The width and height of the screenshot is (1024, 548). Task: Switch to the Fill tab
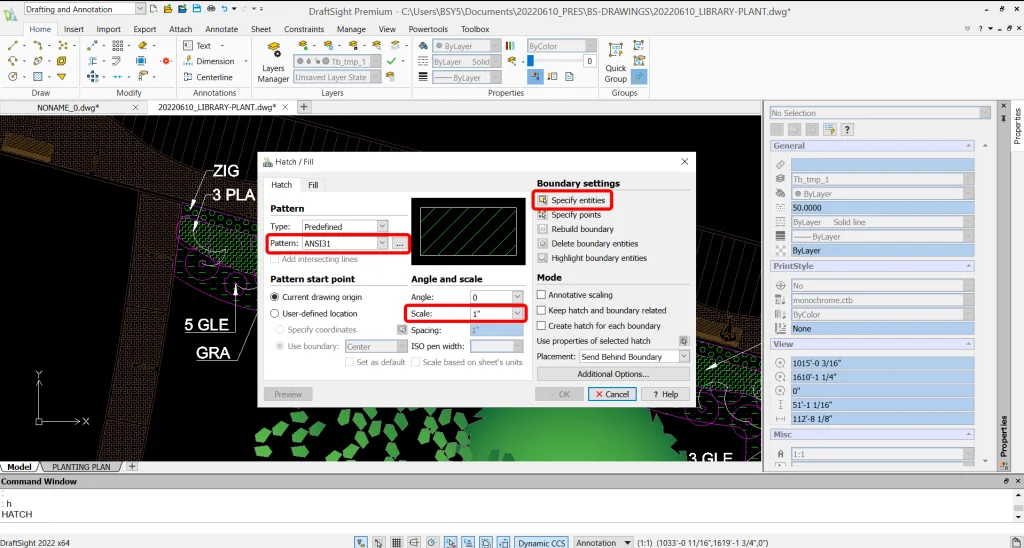[x=313, y=185]
